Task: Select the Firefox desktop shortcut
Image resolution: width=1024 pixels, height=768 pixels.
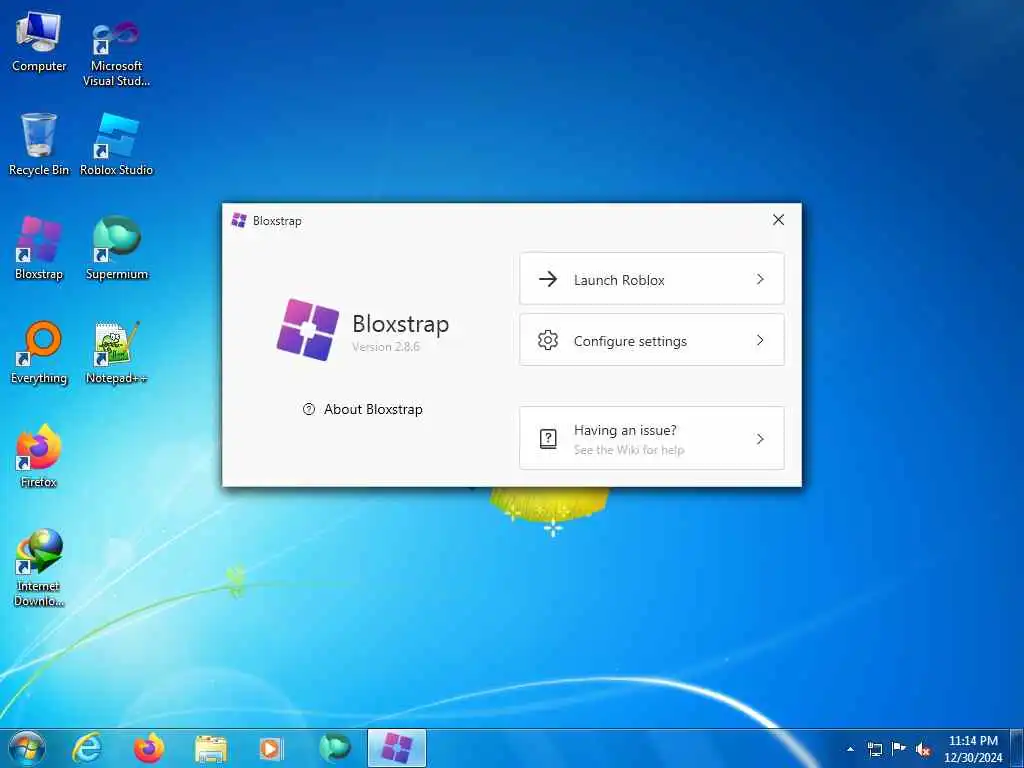Action: click(x=39, y=456)
